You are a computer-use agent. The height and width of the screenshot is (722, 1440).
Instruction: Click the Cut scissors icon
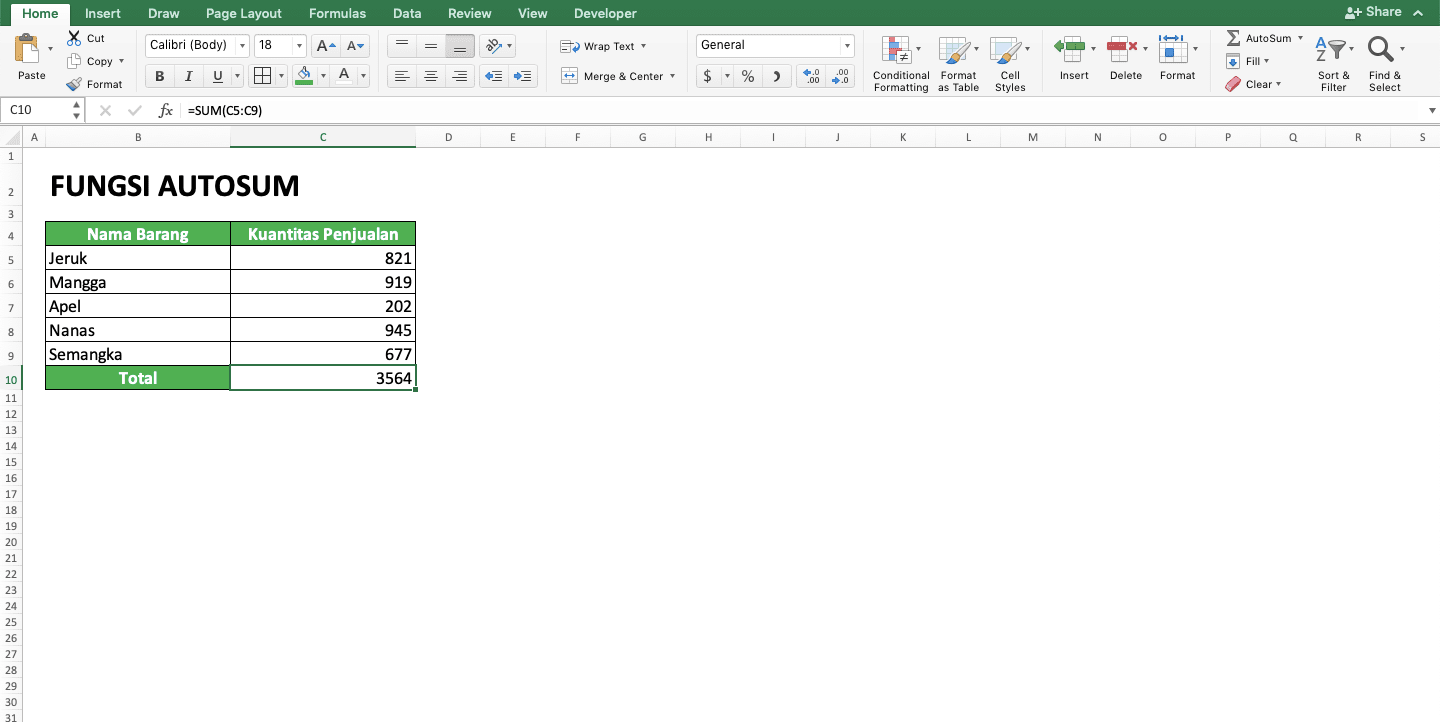click(x=74, y=38)
